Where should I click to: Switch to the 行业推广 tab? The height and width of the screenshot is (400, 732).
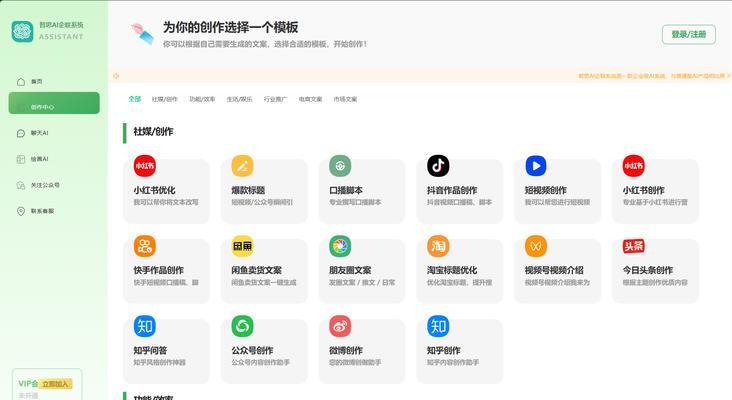click(x=275, y=99)
